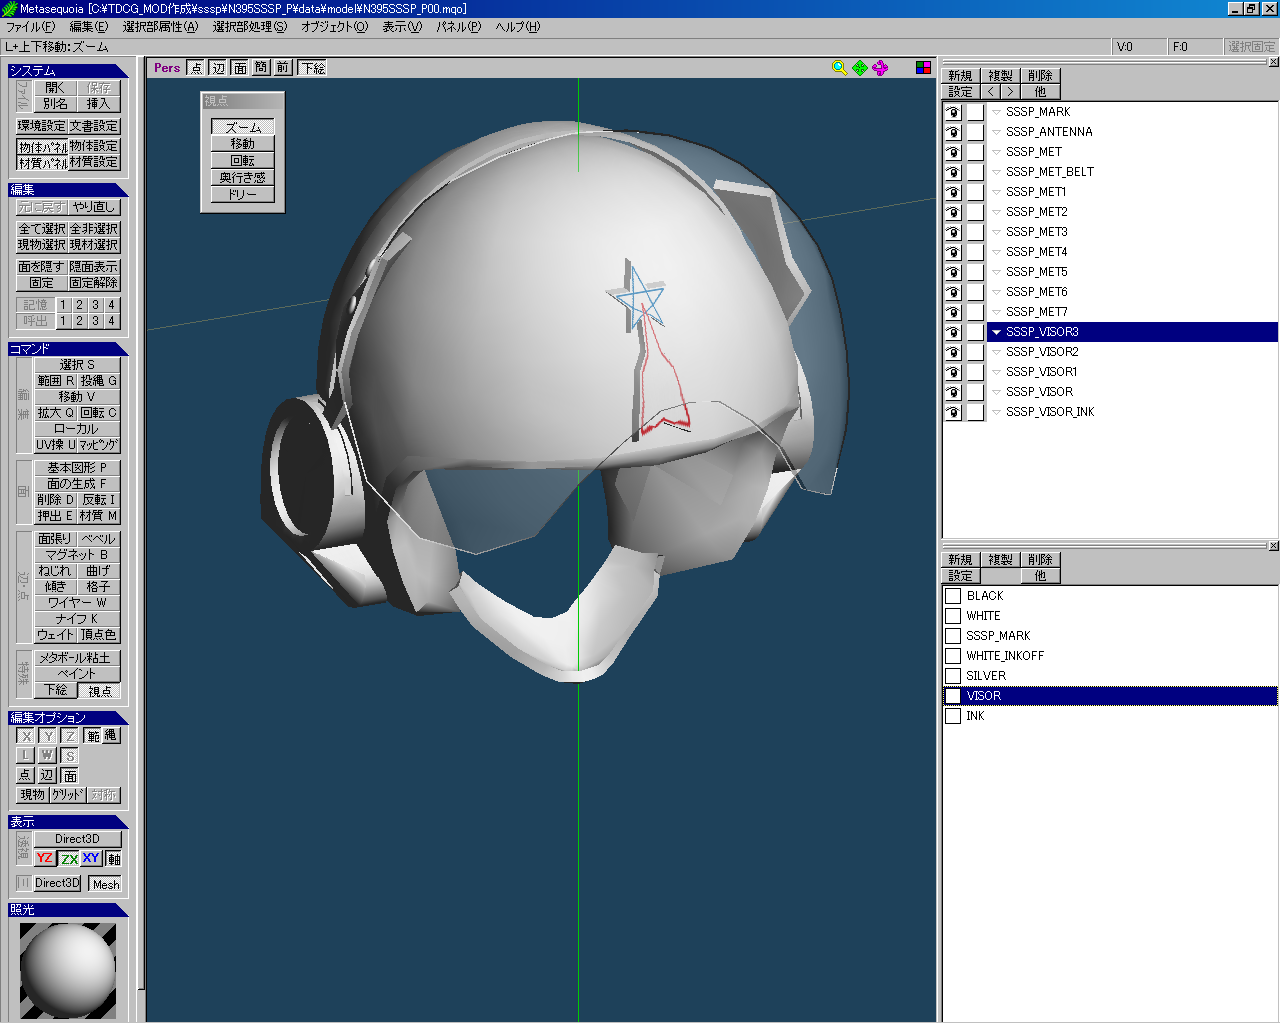Open the パネル(P) menu
Screen dimensions: 1280x1024
coord(458,27)
